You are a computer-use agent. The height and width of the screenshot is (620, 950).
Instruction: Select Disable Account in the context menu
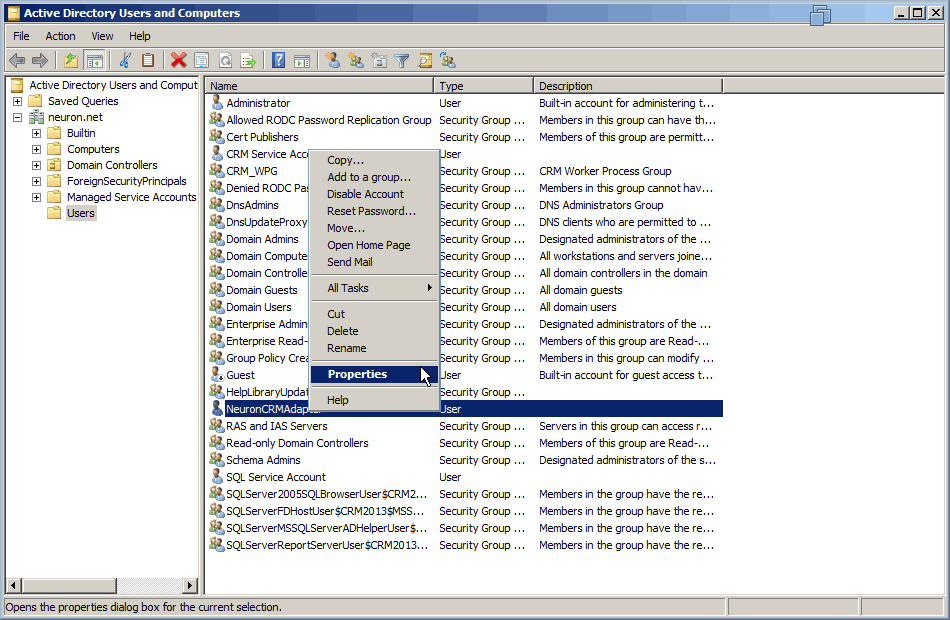point(374,194)
